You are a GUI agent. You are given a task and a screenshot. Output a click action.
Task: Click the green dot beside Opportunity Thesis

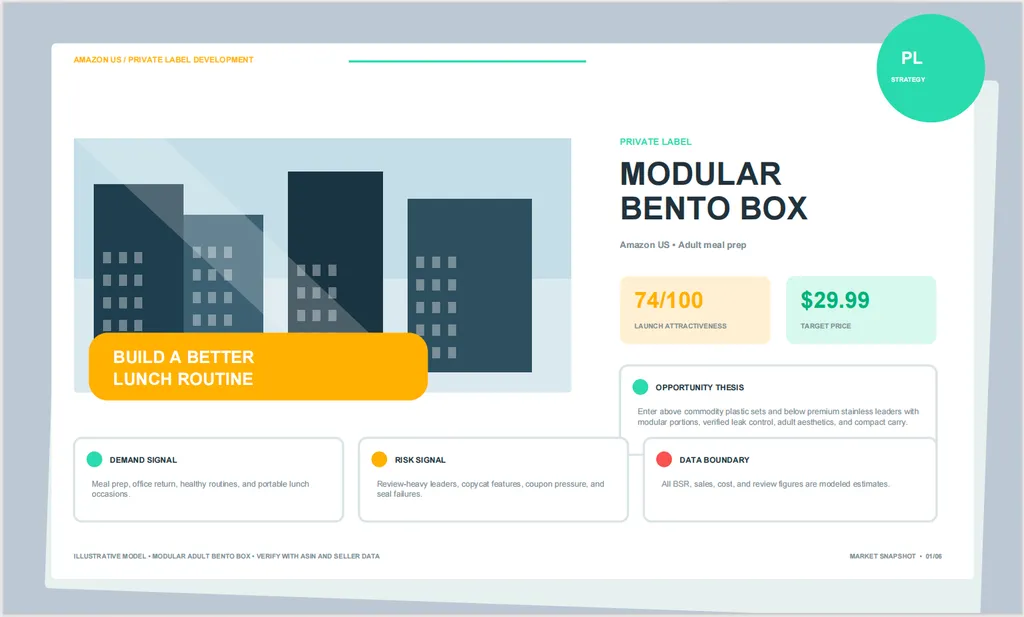coord(640,387)
